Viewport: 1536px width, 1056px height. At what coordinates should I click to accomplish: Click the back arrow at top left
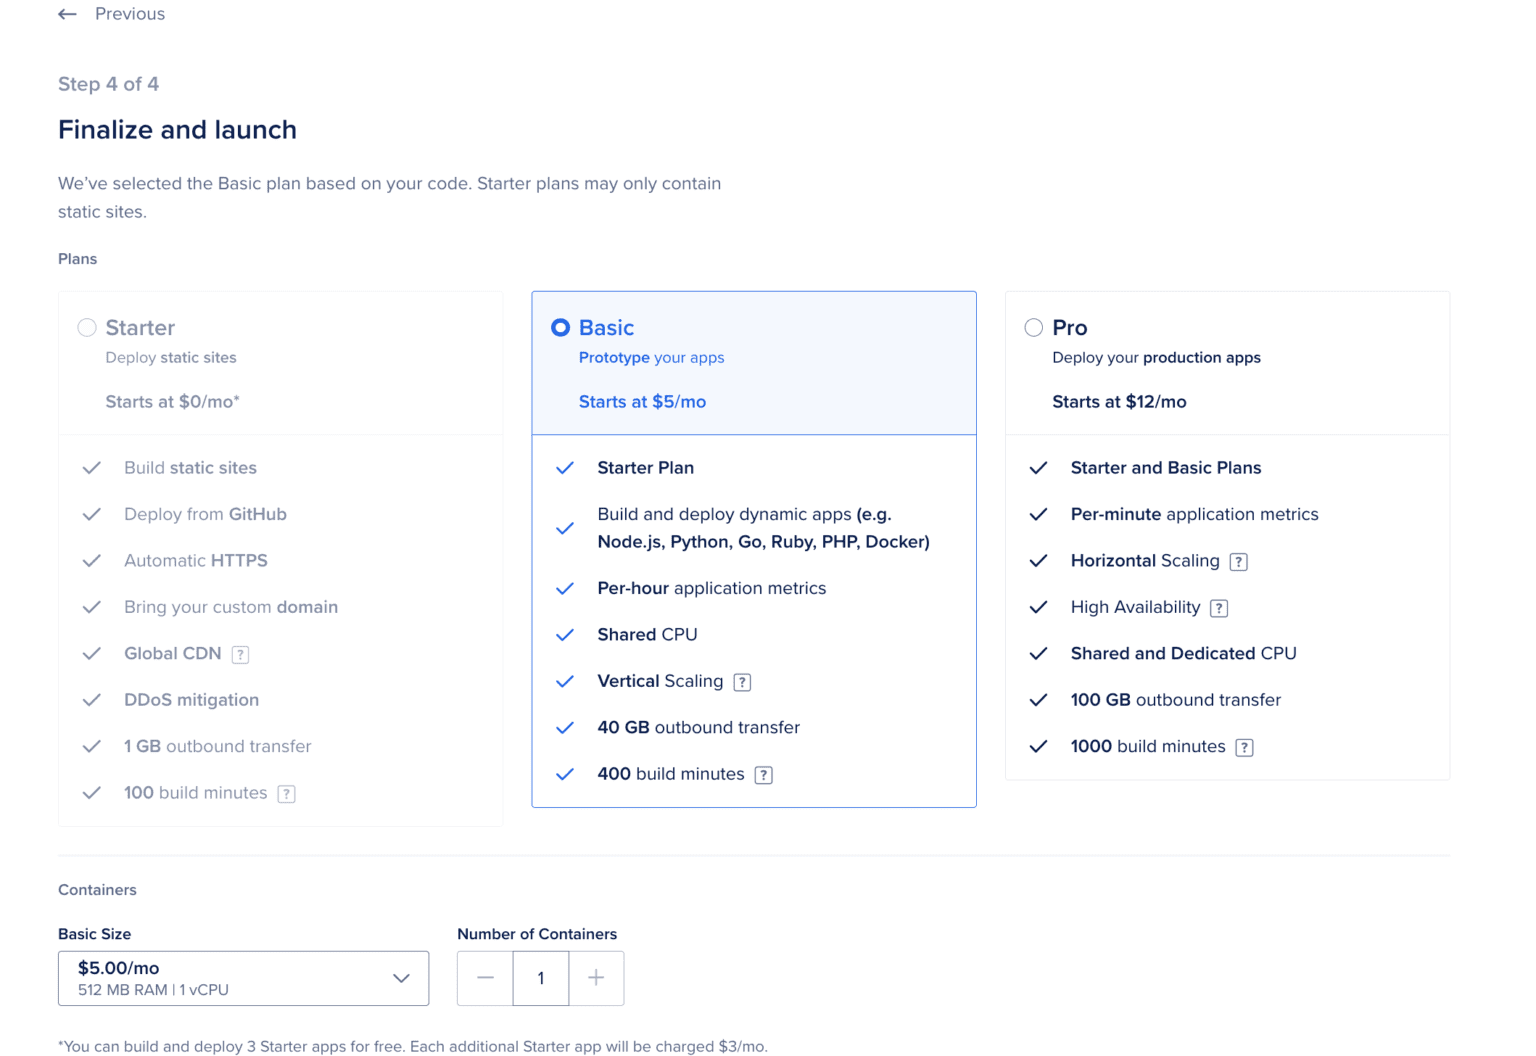click(67, 14)
